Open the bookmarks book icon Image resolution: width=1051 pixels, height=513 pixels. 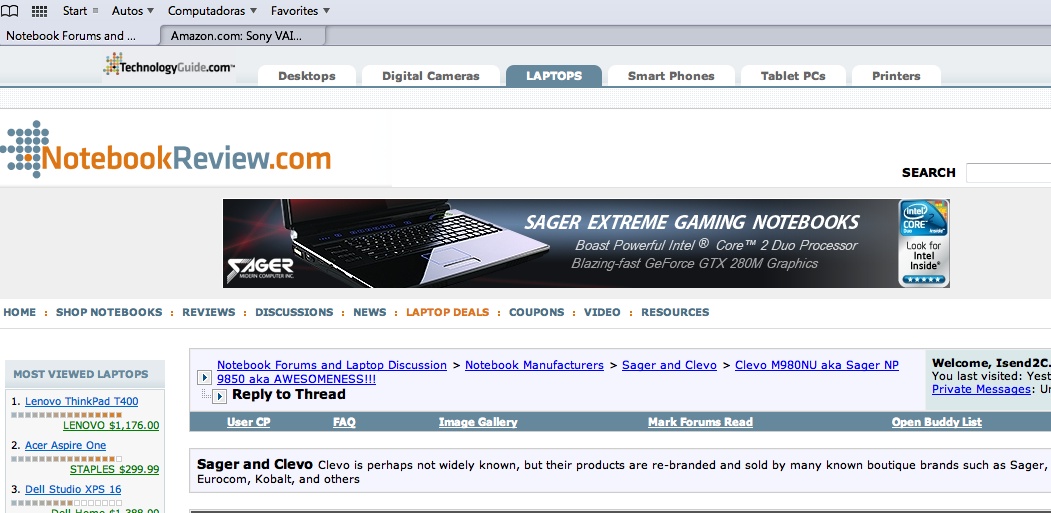tap(9, 11)
